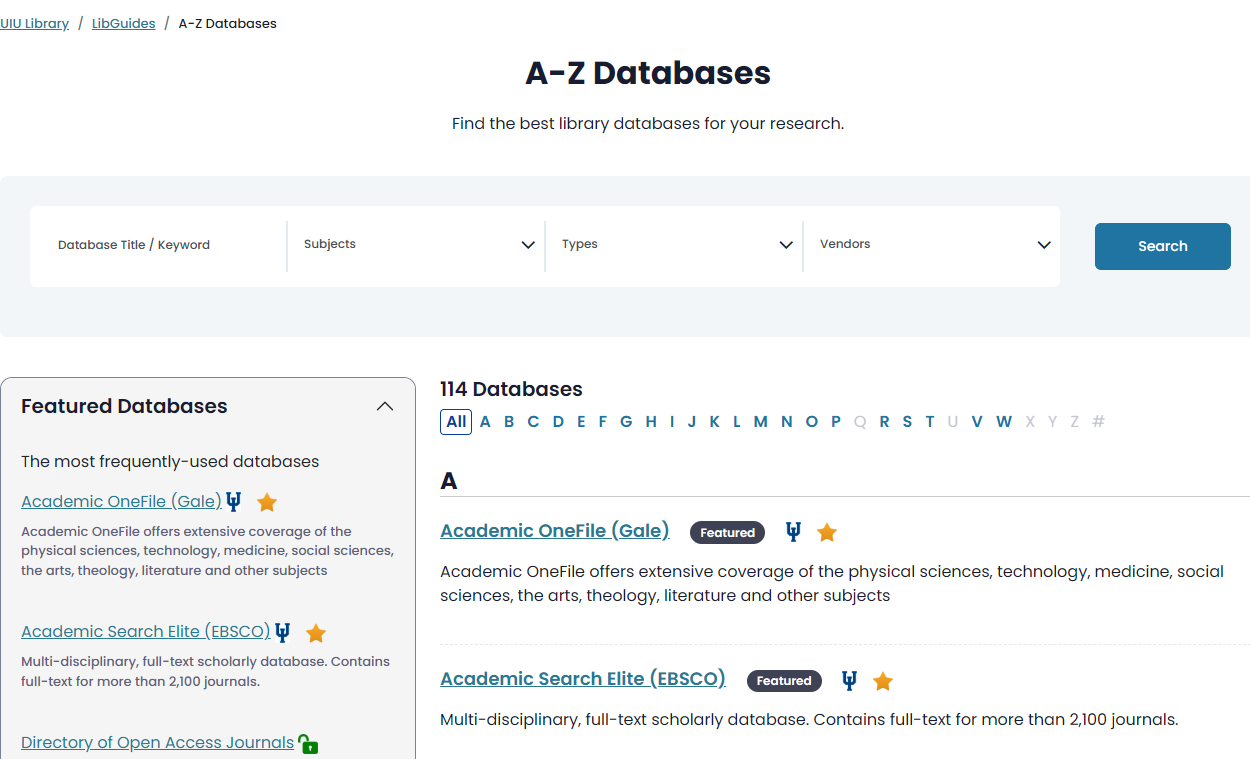
Task: Open Academic OneFile (Gale) in sidebar
Action: click(122, 502)
